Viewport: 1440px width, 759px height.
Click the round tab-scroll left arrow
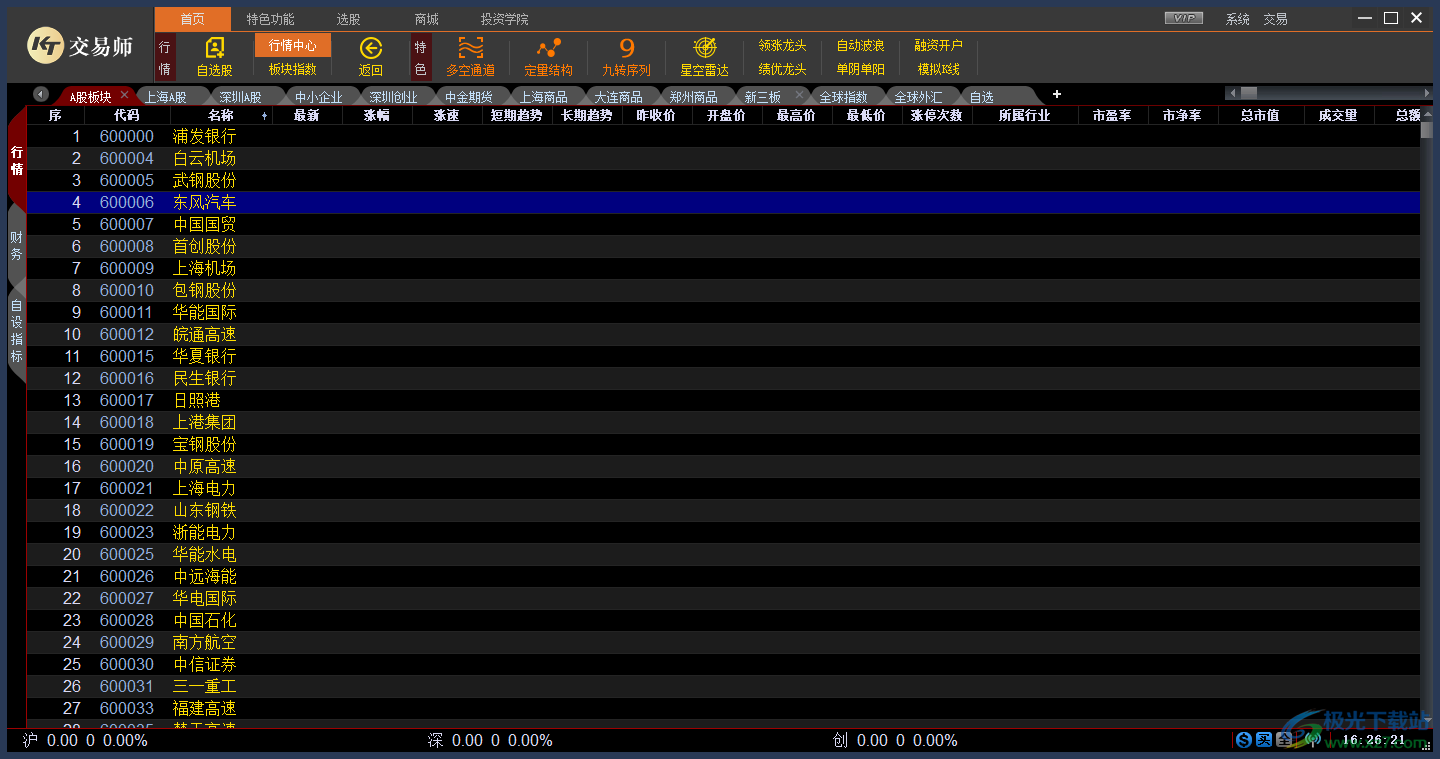(41, 94)
